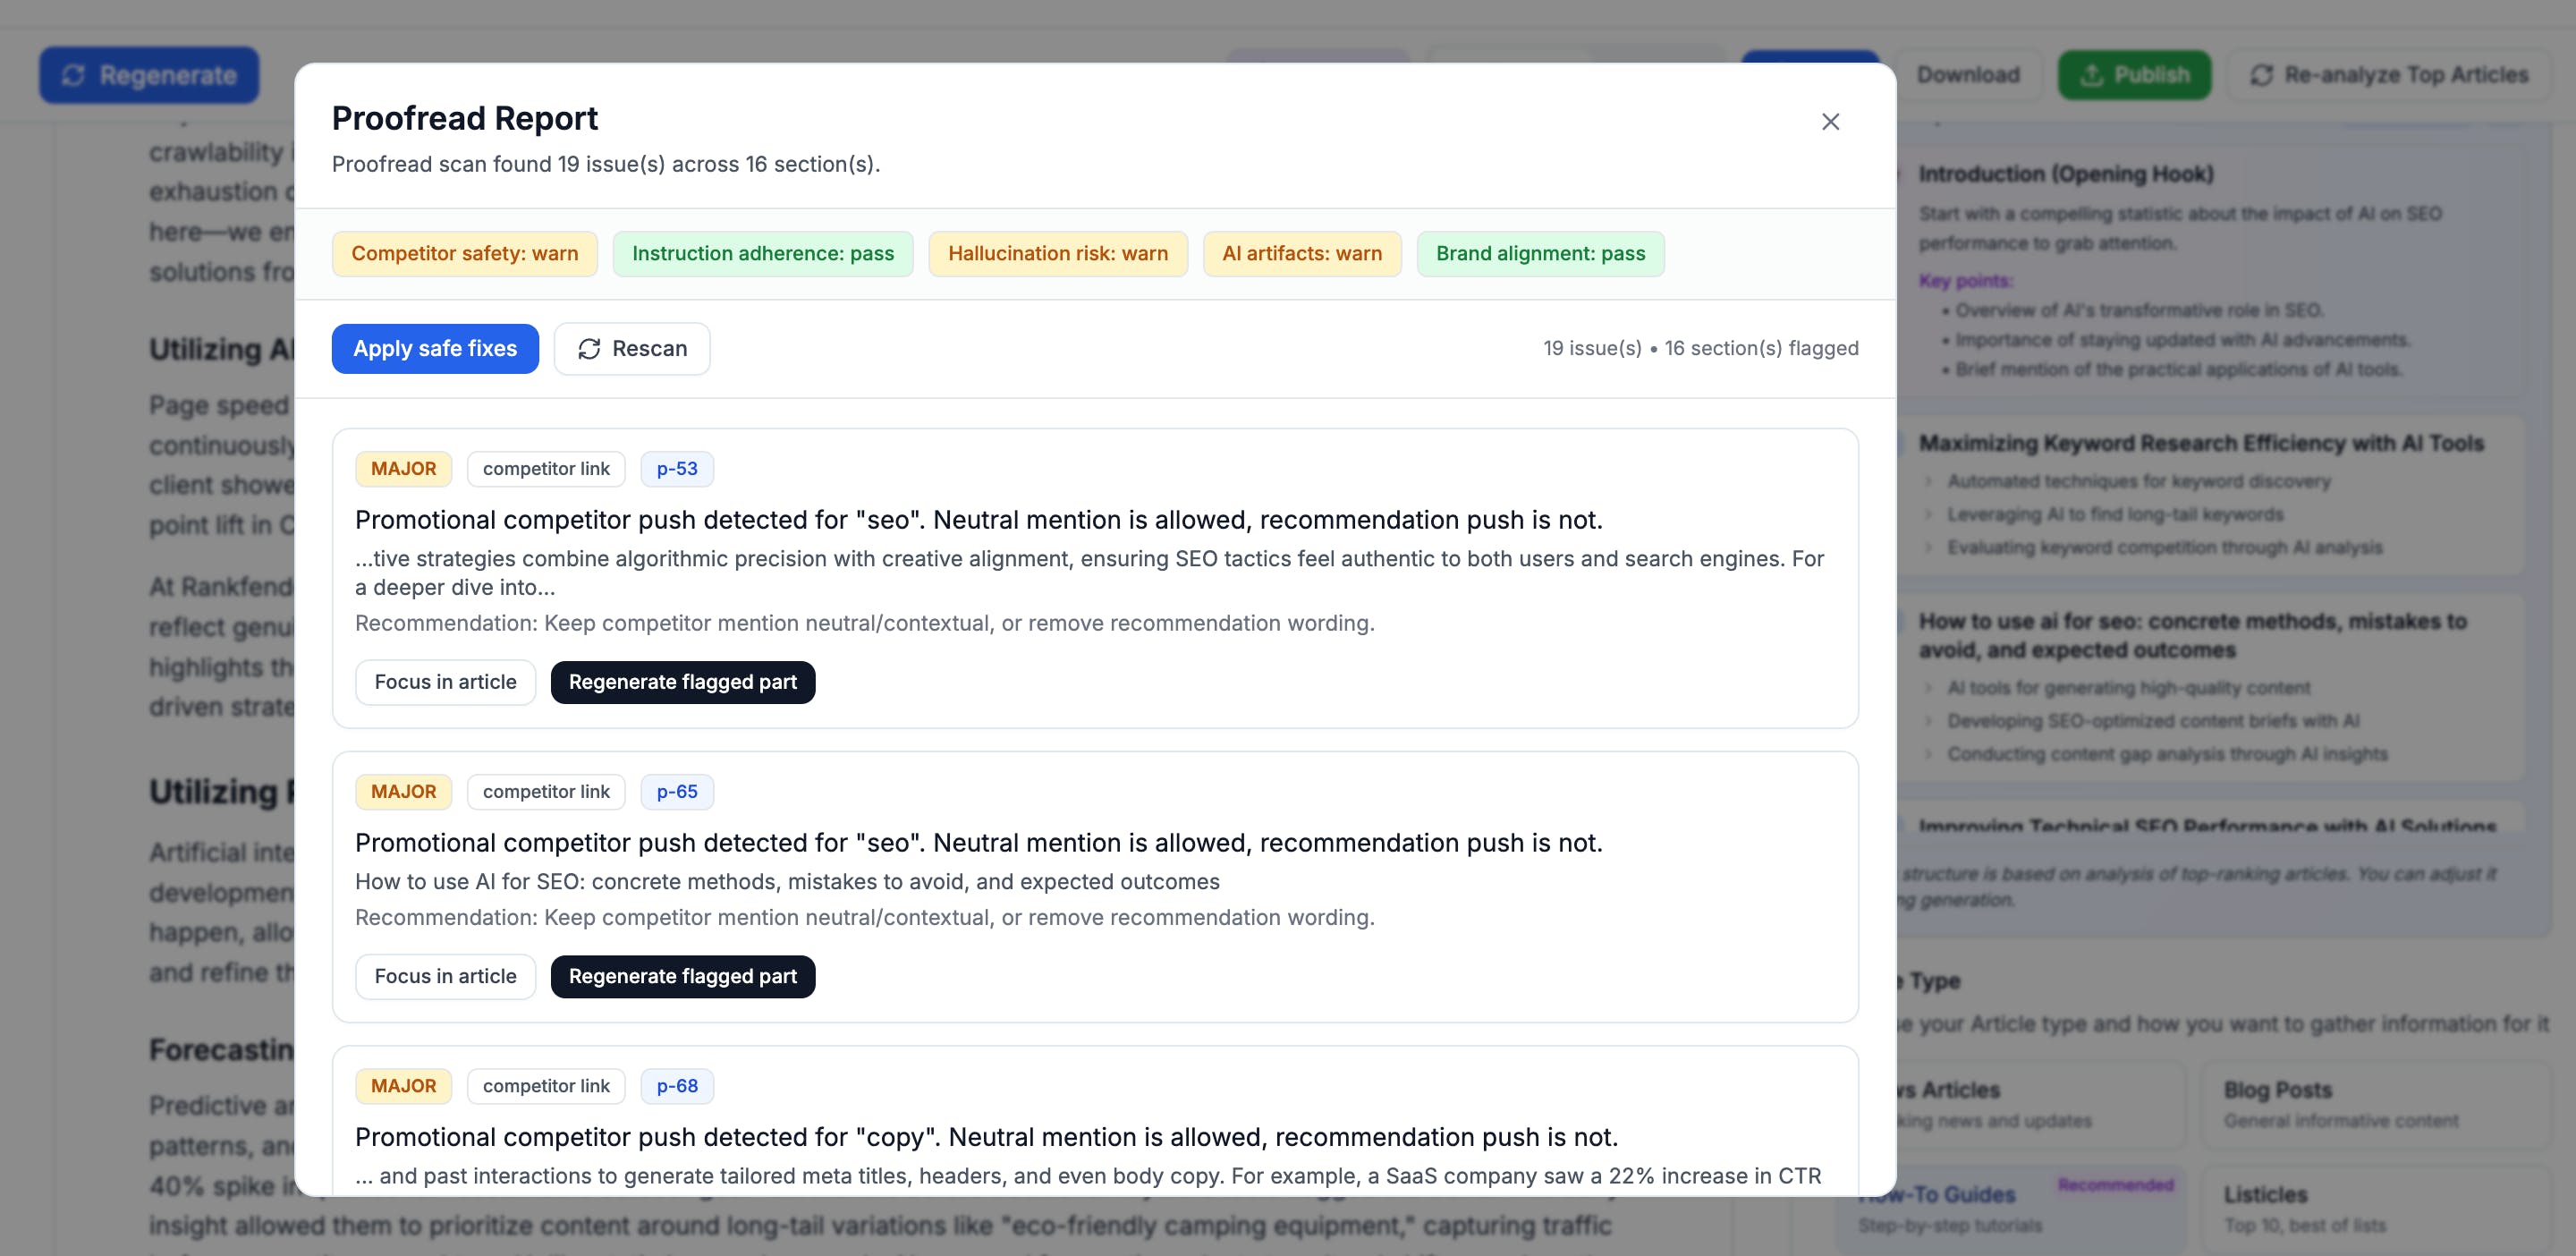Select Competitor safety: warn badge
The image size is (2576, 1256).
[x=464, y=253]
